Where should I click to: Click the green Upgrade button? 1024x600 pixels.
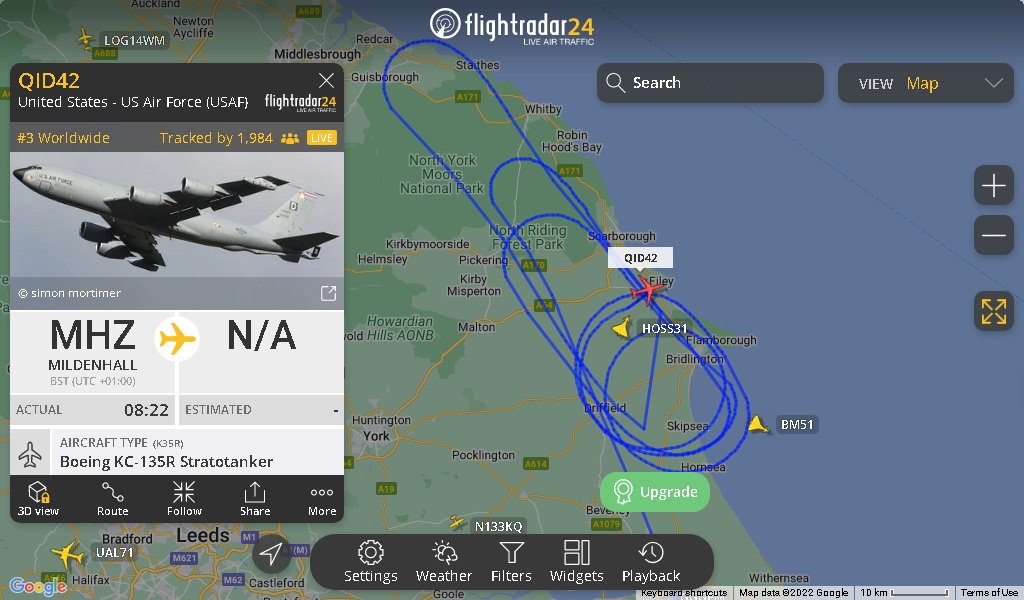point(655,492)
